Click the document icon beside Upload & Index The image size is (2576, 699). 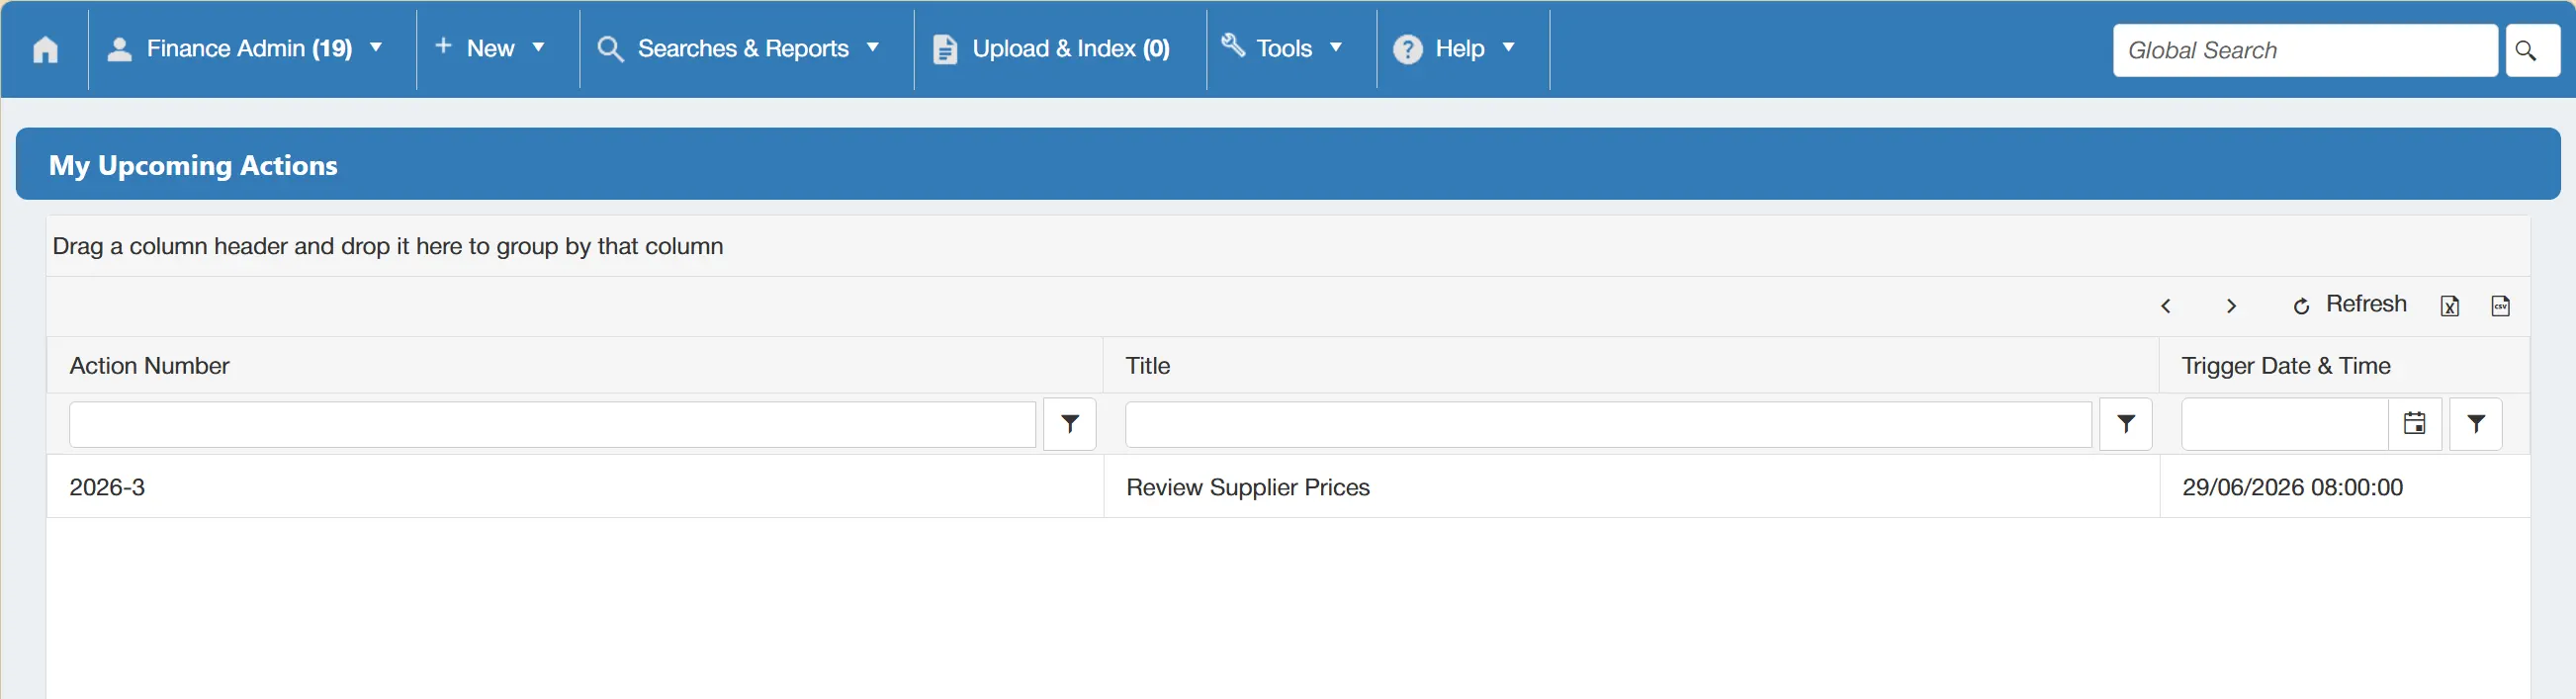945,50
